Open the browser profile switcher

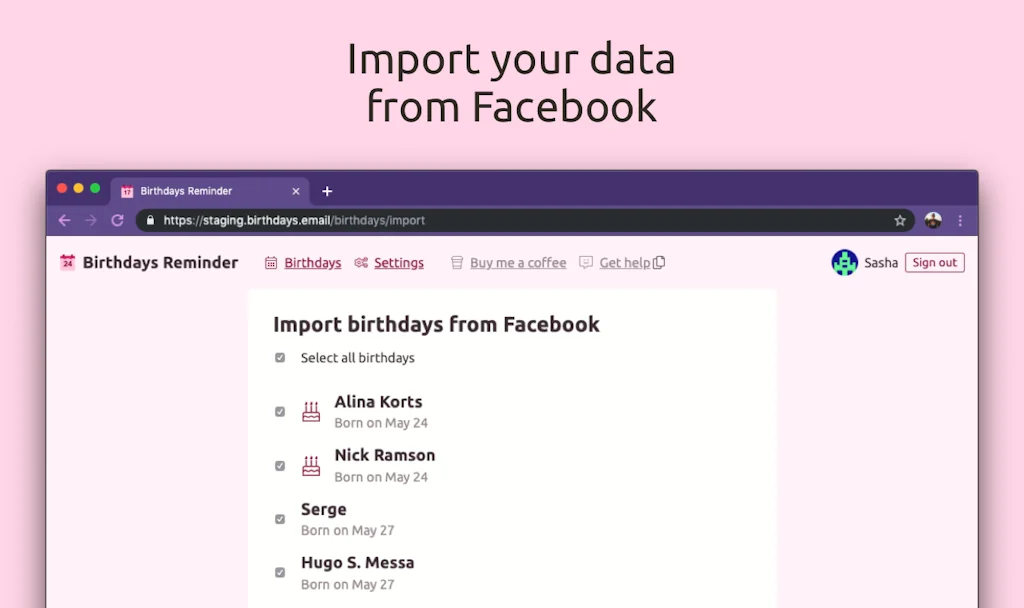click(932, 220)
